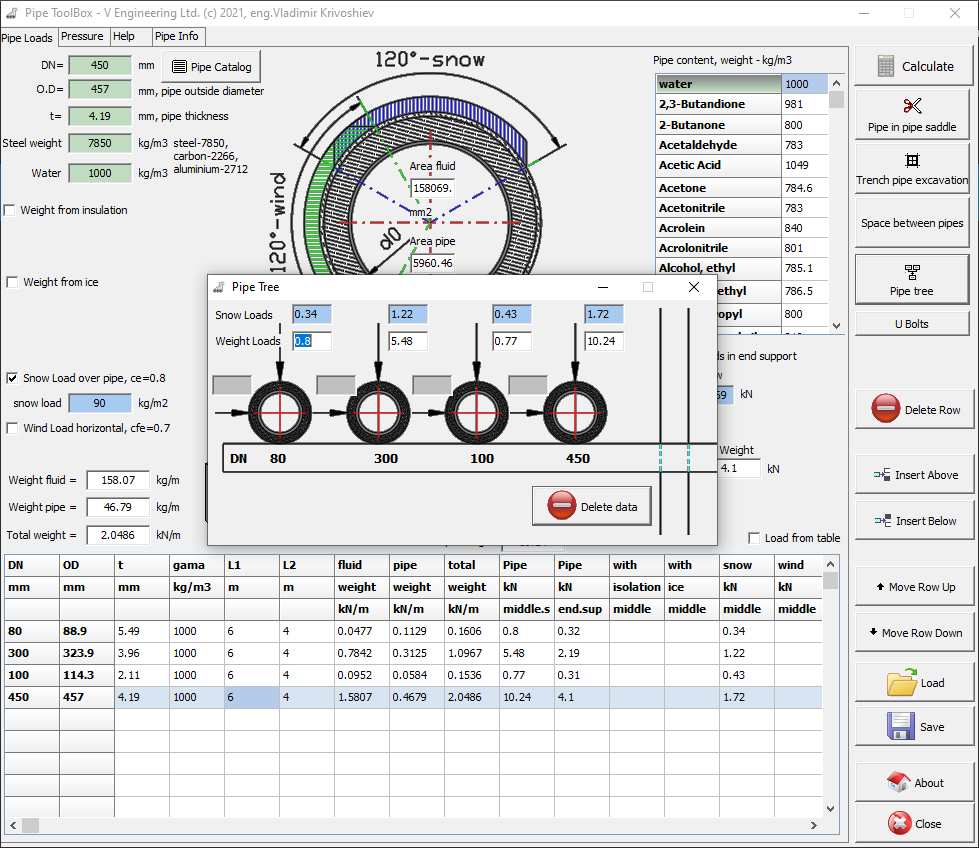Save data with the floppy disk button
The width and height of the screenshot is (979, 848).
click(912, 727)
